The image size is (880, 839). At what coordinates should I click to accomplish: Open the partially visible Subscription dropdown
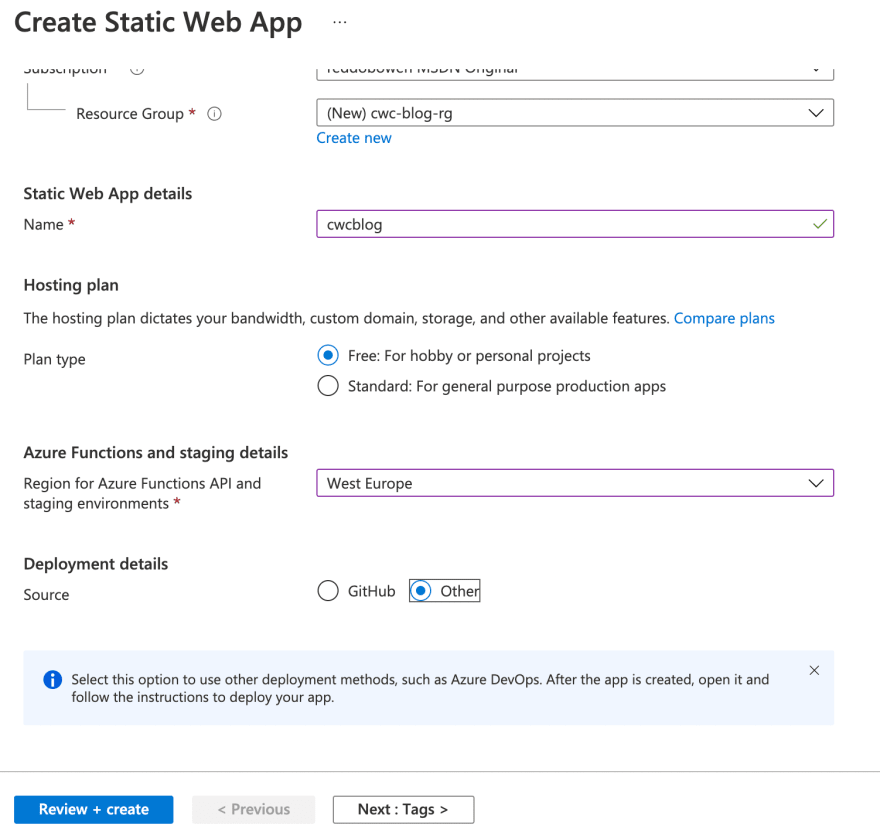(x=575, y=73)
